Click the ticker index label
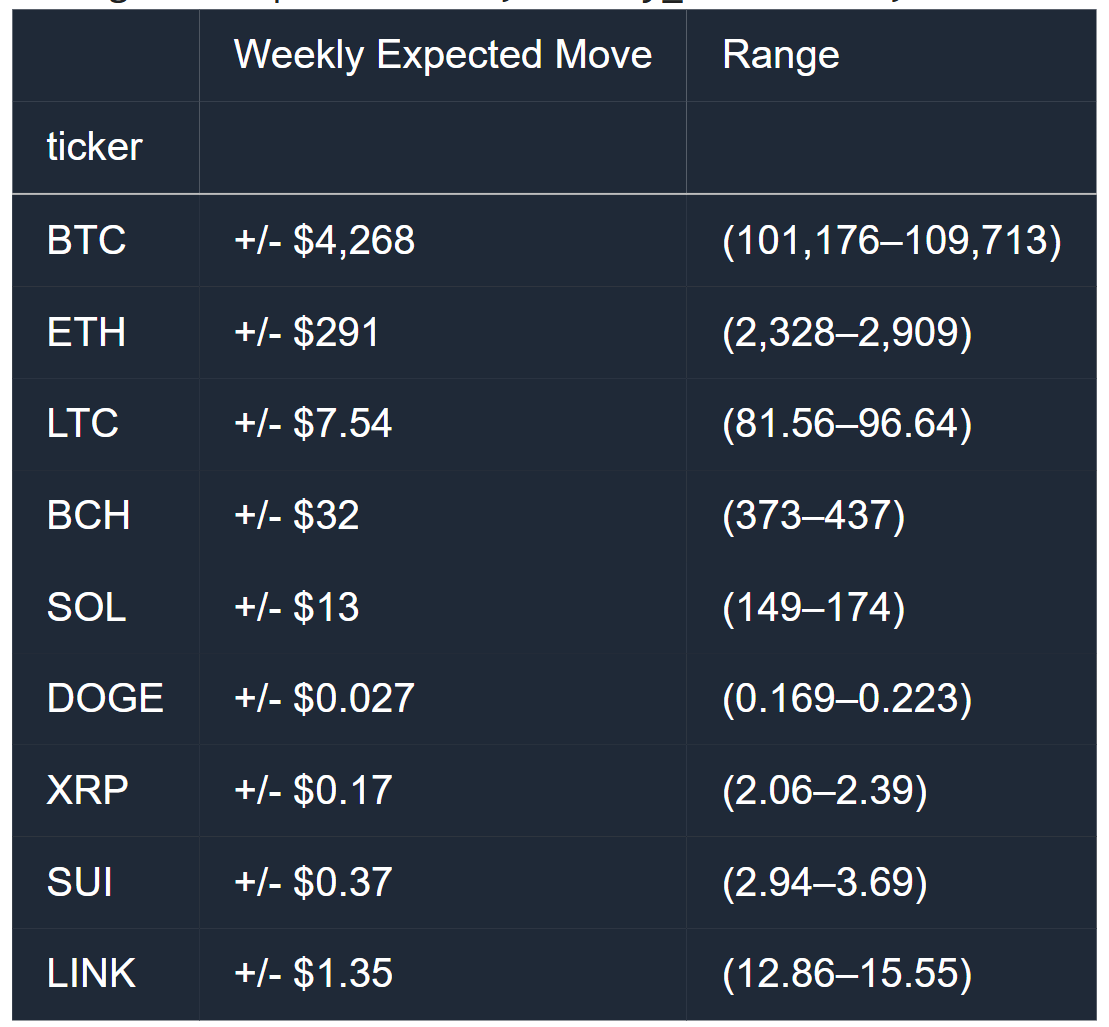This screenshot has width=1109, height=1027. pyautogui.click(x=94, y=147)
